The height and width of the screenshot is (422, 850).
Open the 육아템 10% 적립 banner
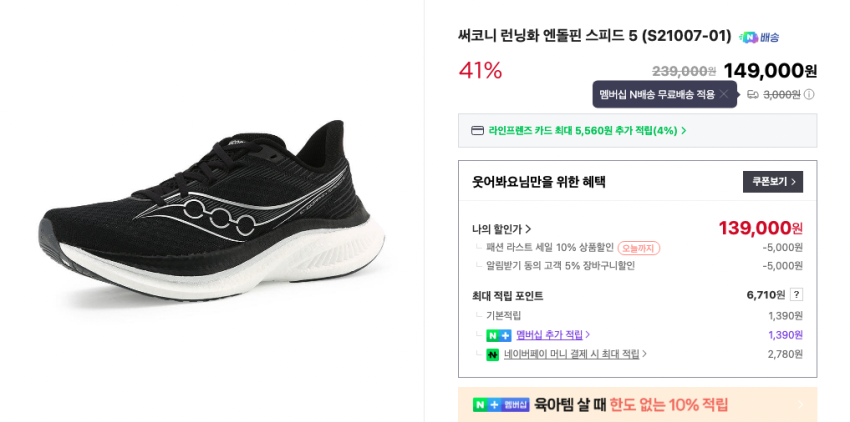coord(630,405)
